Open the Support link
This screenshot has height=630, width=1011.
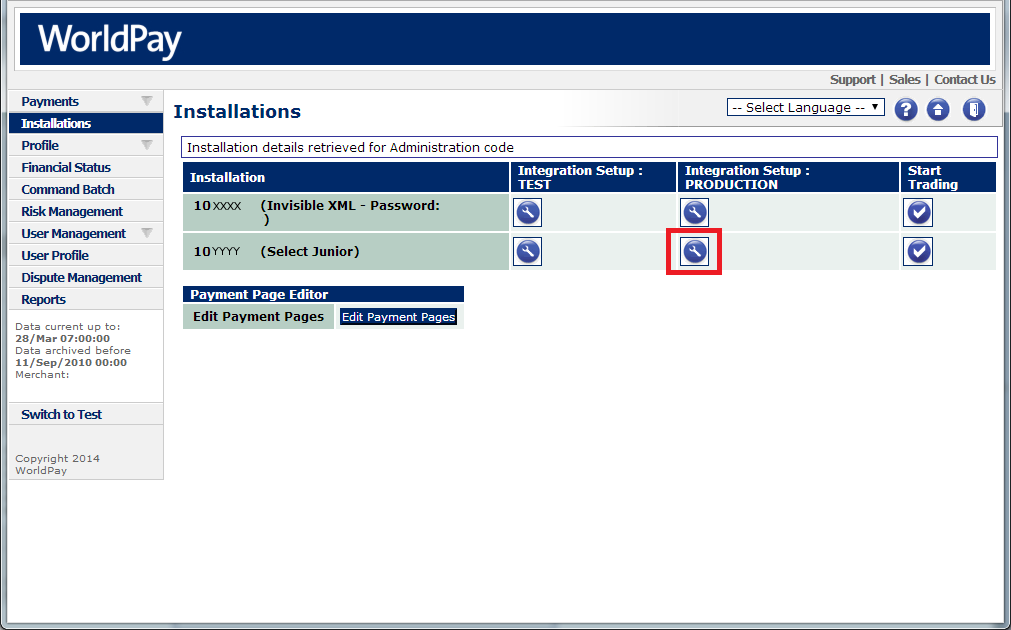pyautogui.click(x=852, y=79)
